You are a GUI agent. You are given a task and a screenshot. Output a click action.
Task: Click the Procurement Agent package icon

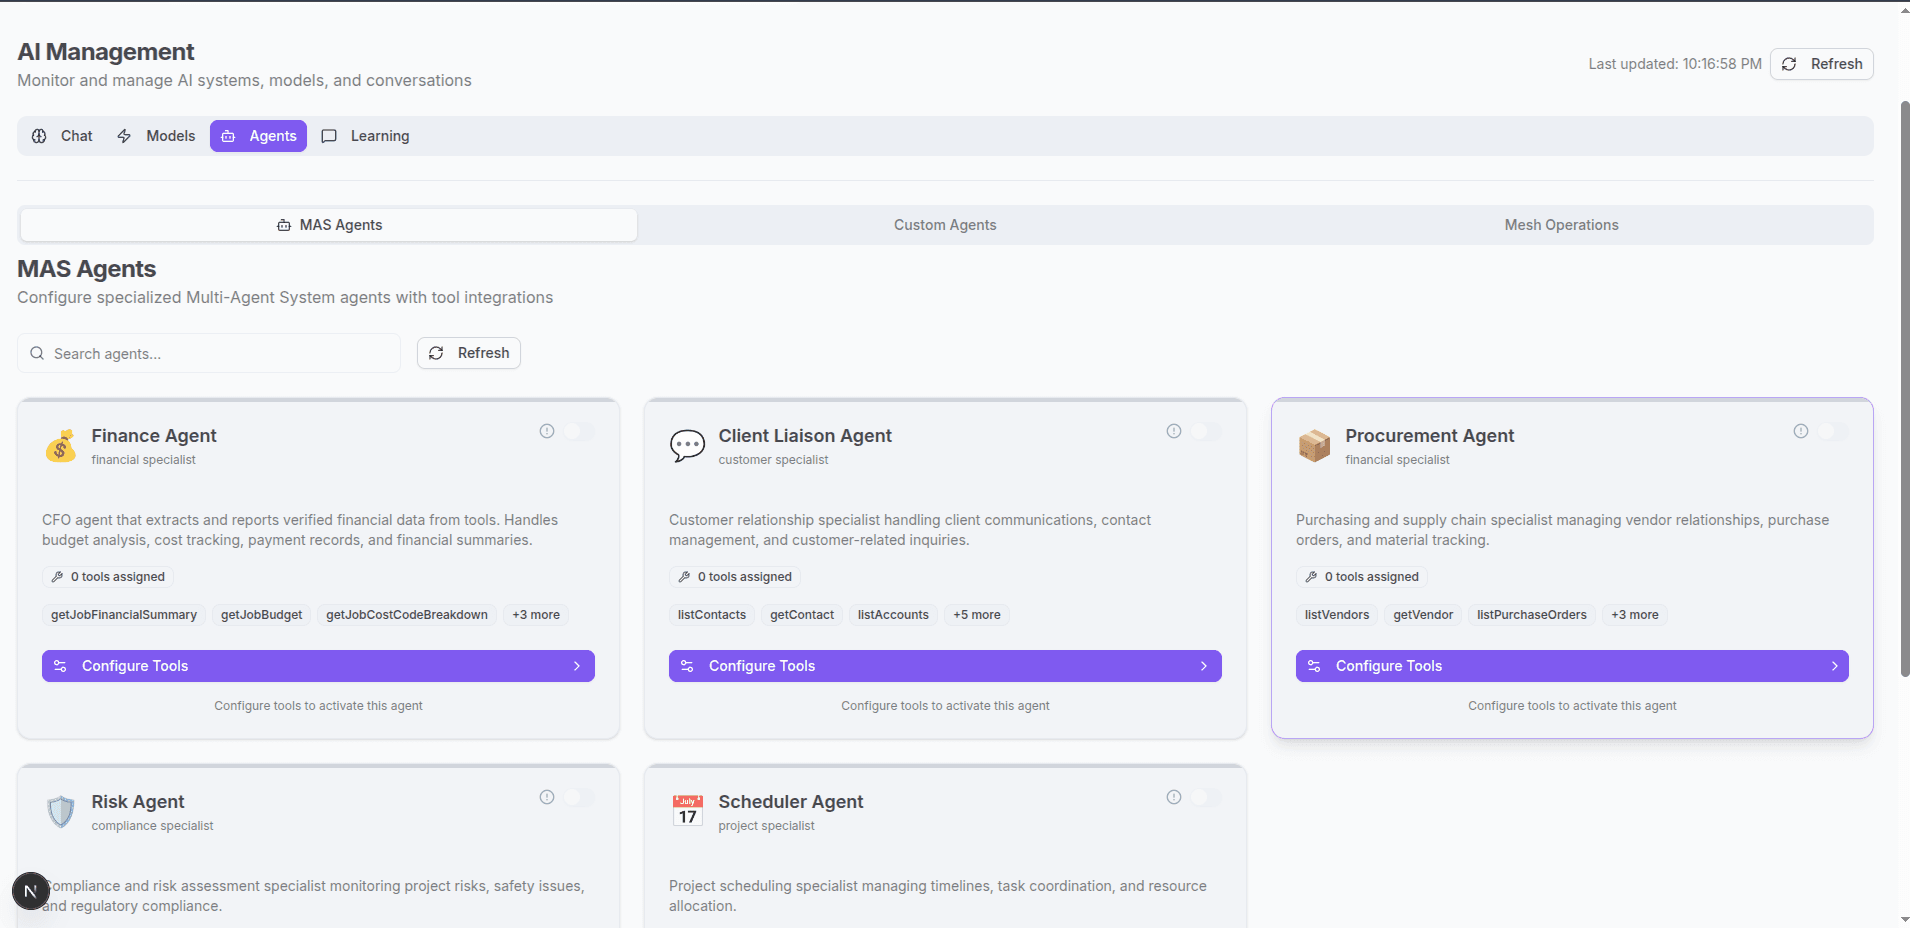(x=1314, y=446)
